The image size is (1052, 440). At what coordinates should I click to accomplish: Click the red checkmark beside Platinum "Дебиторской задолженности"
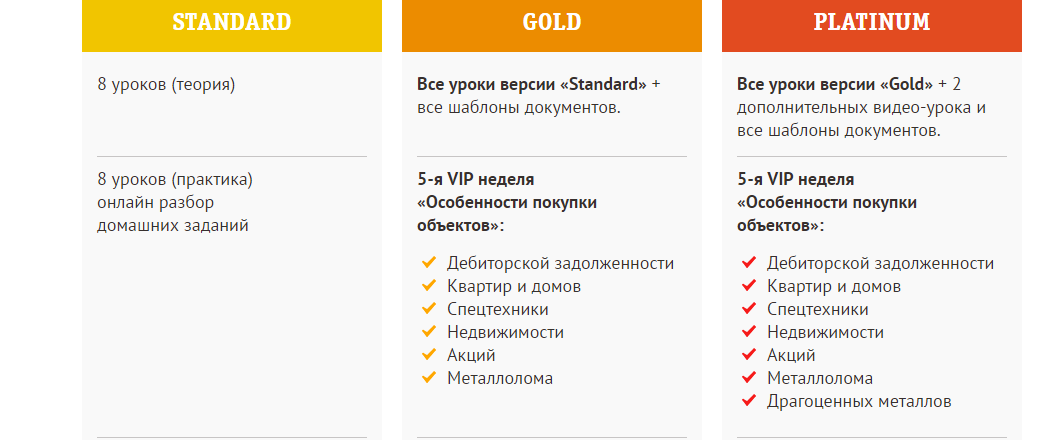click(x=749, y=263)
